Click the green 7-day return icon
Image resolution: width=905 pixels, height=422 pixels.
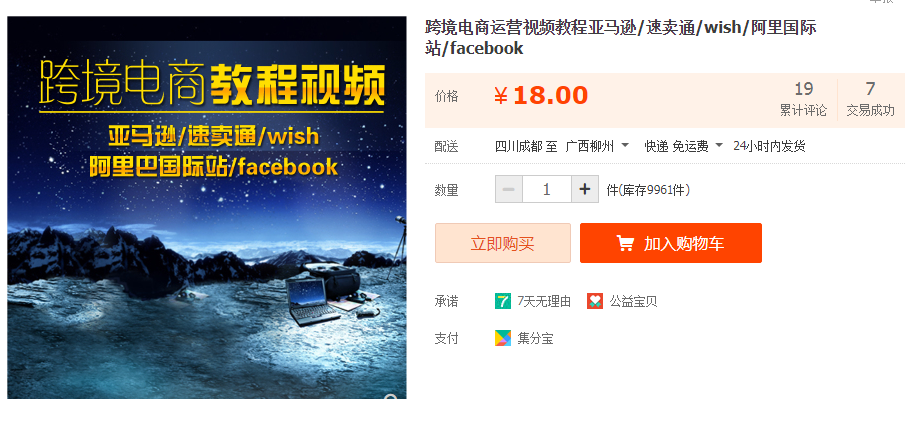click(503, 301)
